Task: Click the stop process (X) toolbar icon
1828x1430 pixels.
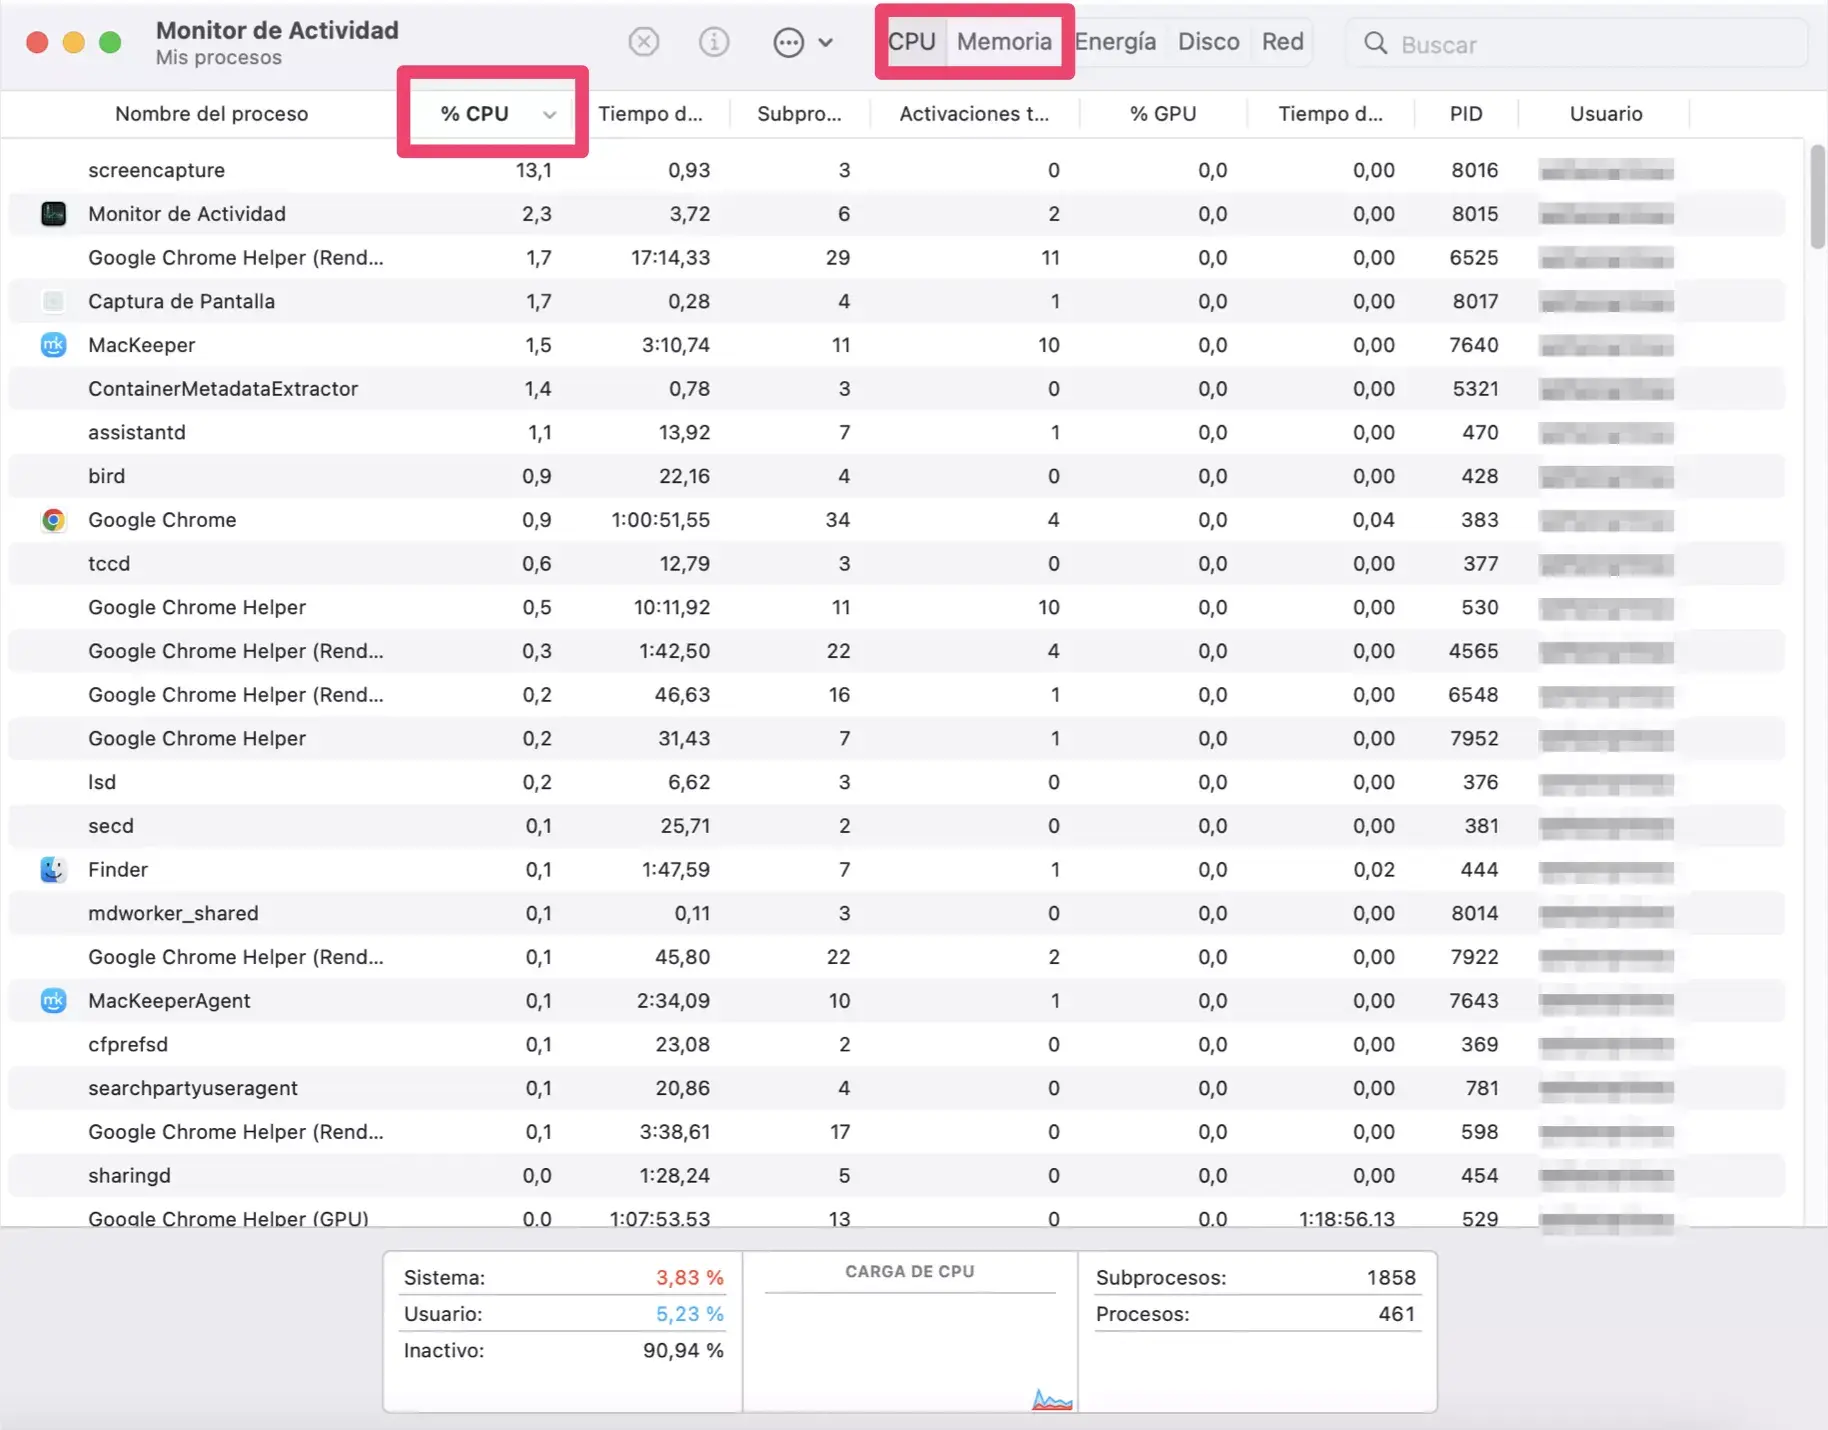Action: pyautogui.click(x=643, y=42)
